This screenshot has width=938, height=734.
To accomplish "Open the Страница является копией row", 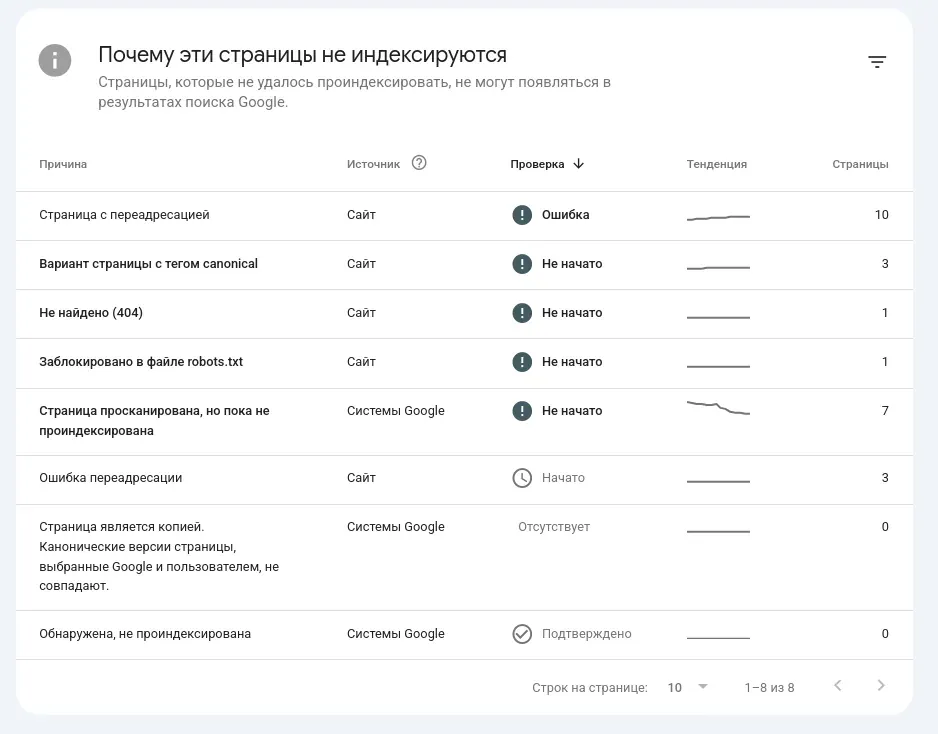I will (x=464, y=558).
